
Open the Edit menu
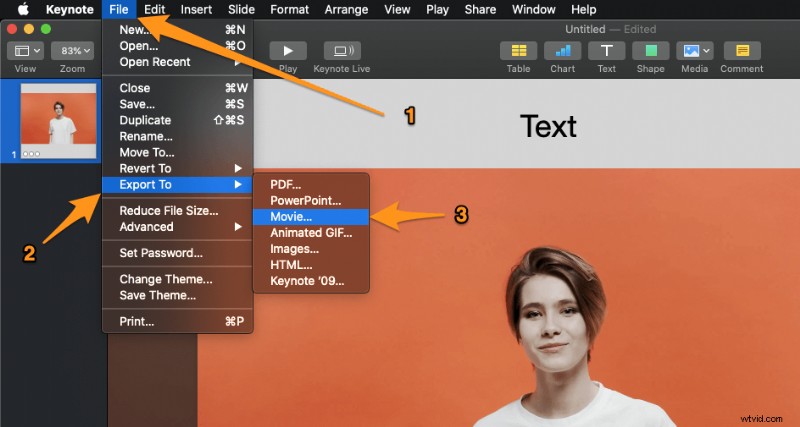pyautogui.click(x=154, y=9)
